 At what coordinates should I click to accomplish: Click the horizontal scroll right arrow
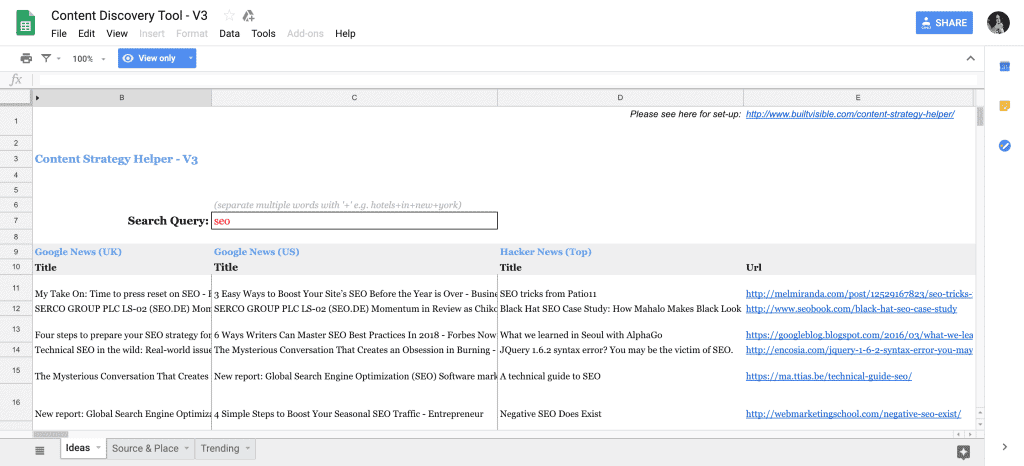pyautogui.click(x=968, y=434)
